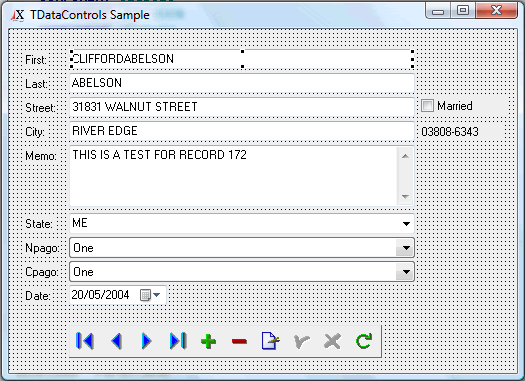This screenshot has height=381, width=525.
Task: Toggle the Married checkbox
Action: pyautogui.click(x=427, y=106)
